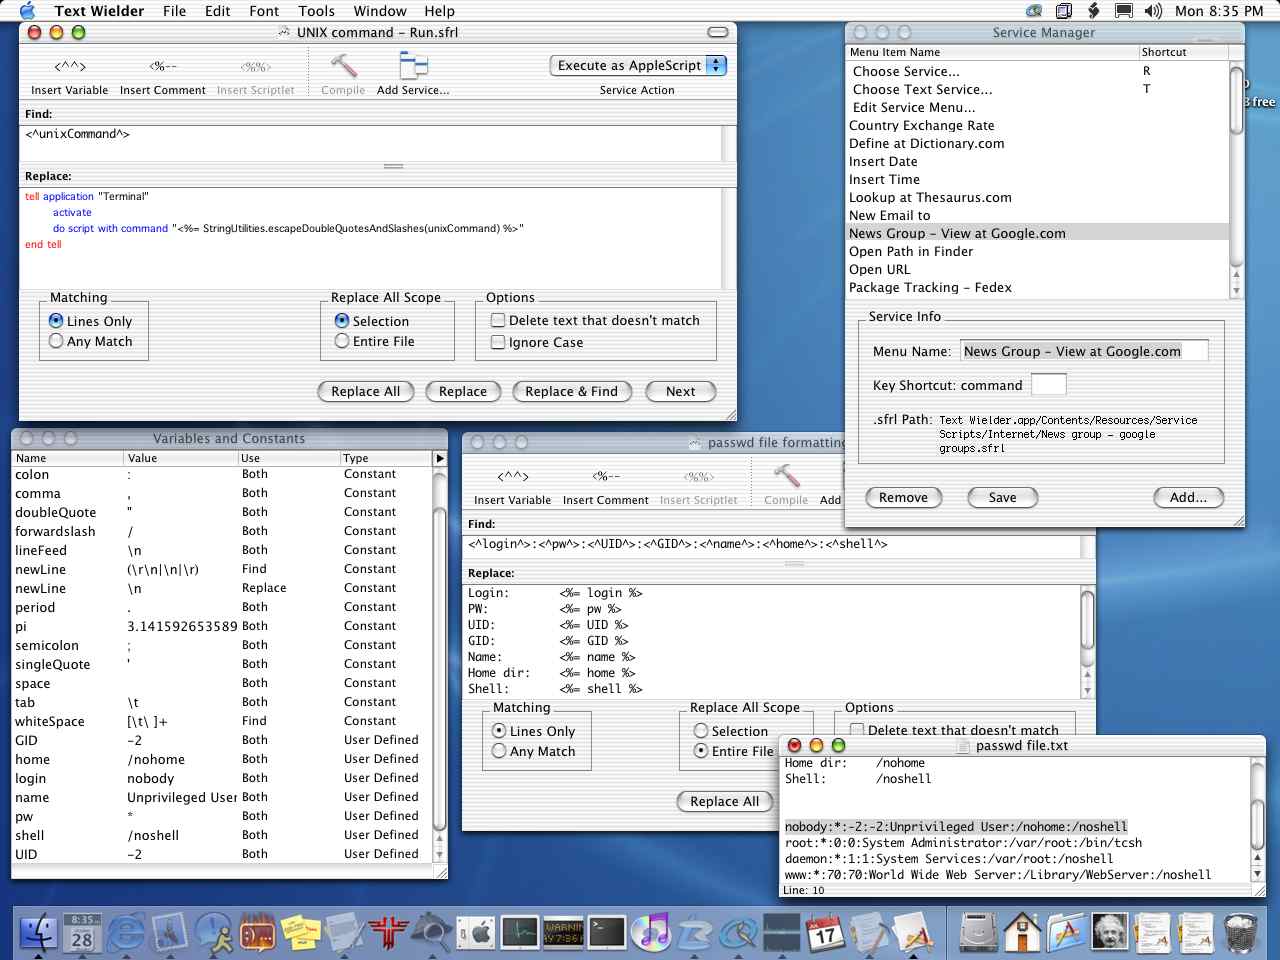Screen dimensions: 1280x960
Task: Toggle the Ignore Case checkbox
Action: (497, 342)
